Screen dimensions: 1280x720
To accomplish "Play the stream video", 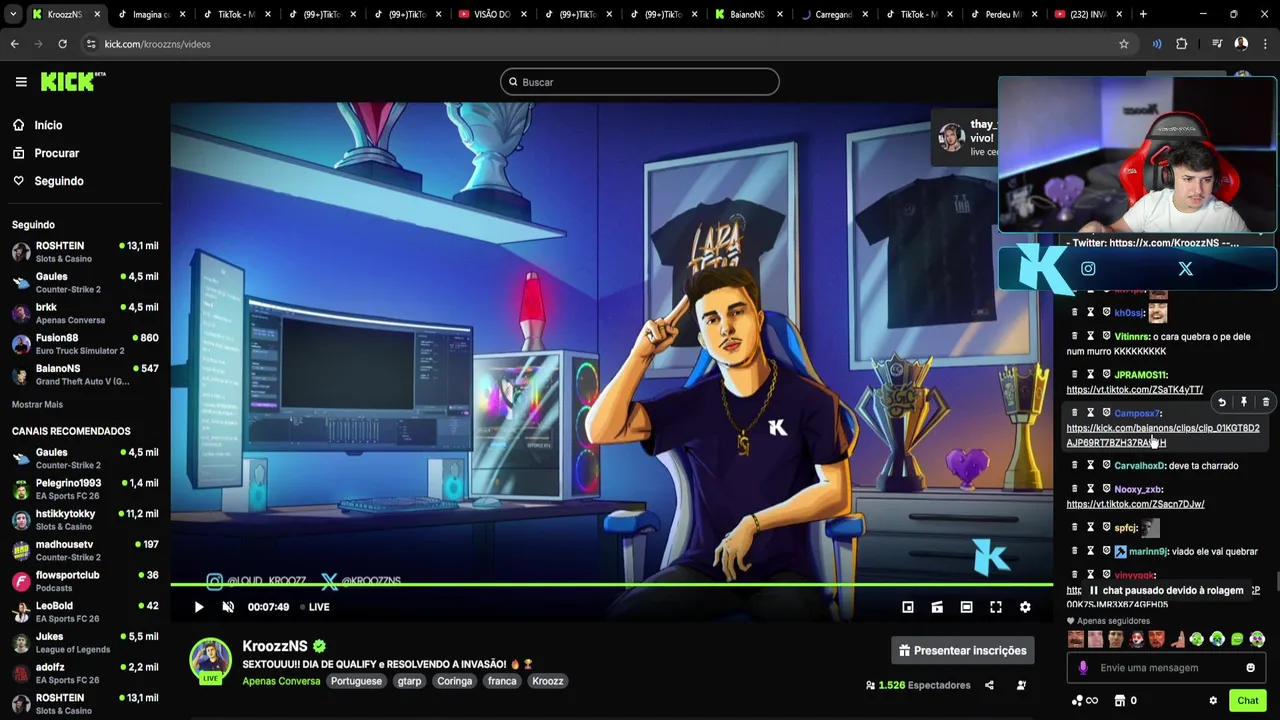I will [198, 607].
